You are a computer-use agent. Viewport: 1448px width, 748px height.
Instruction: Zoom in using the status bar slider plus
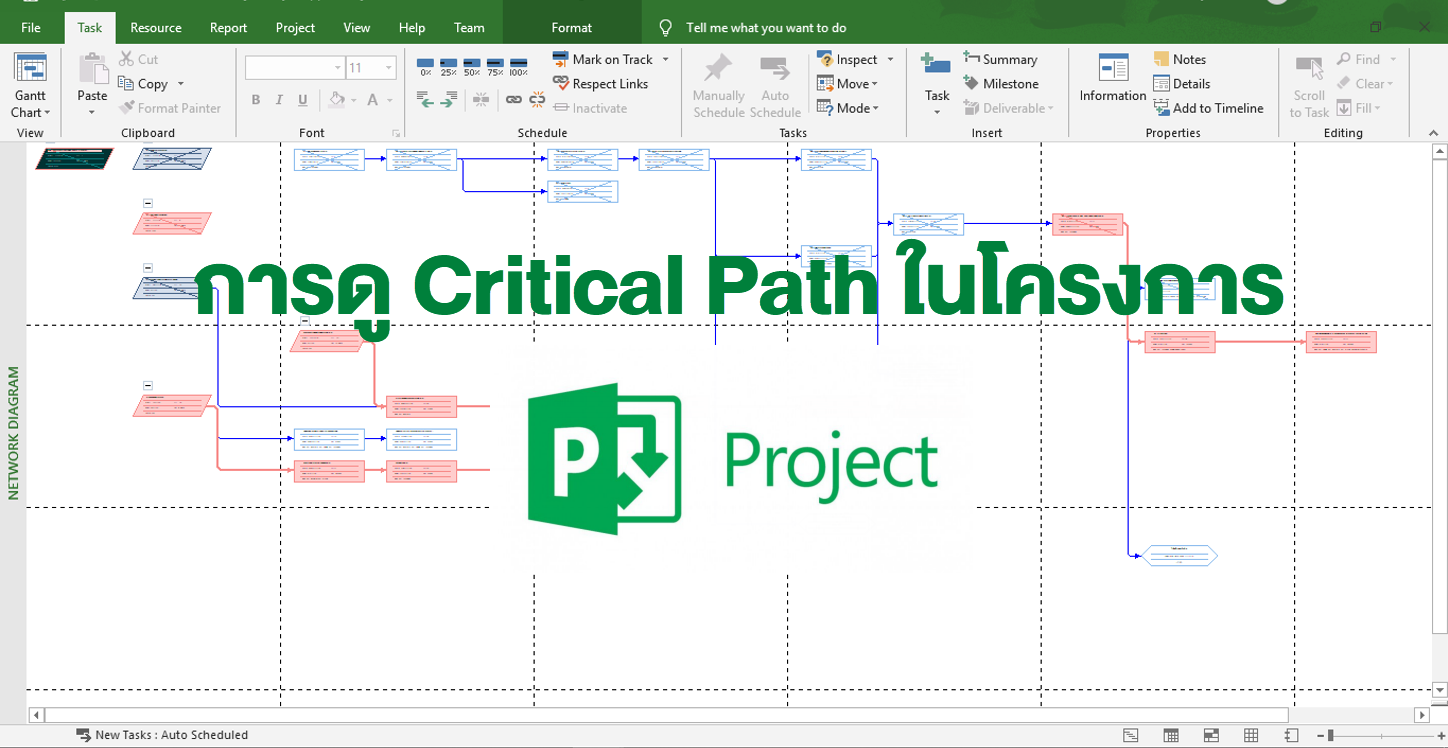click(1441, 735)
